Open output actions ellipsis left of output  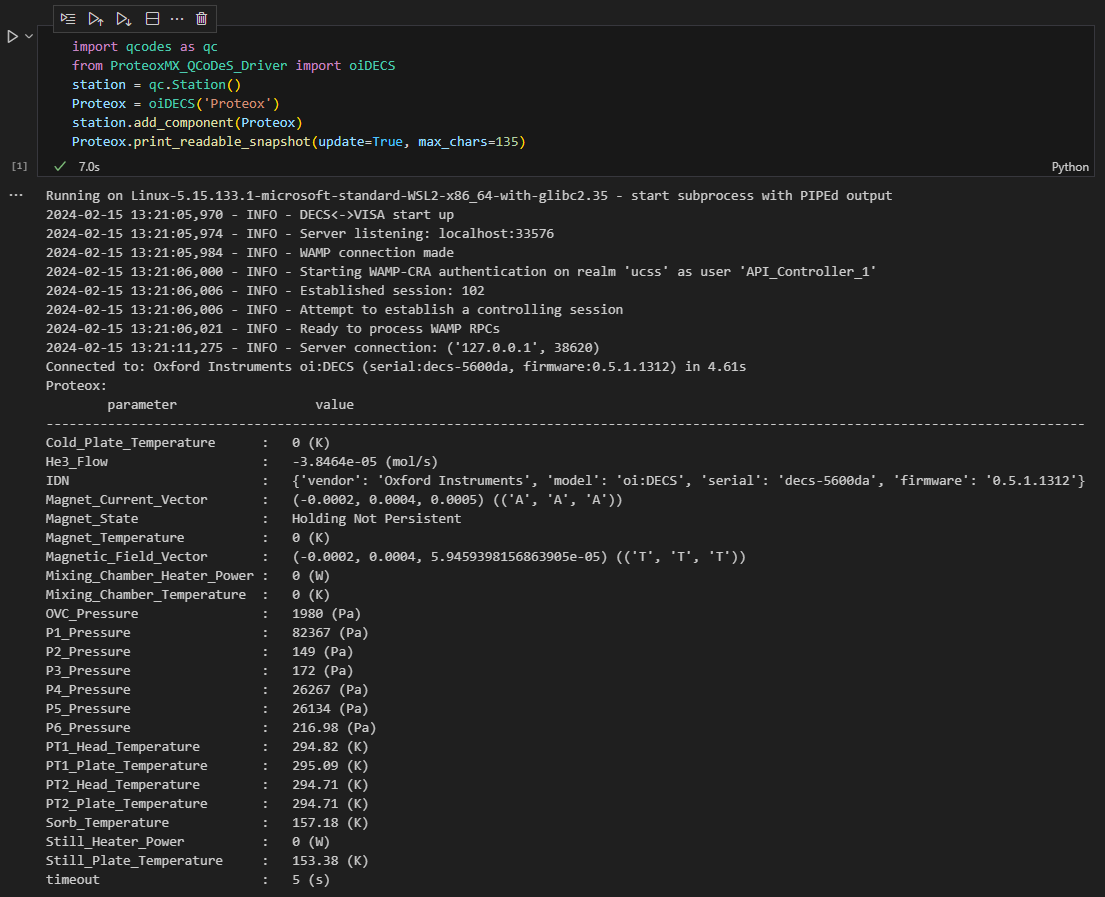[15, 195]
